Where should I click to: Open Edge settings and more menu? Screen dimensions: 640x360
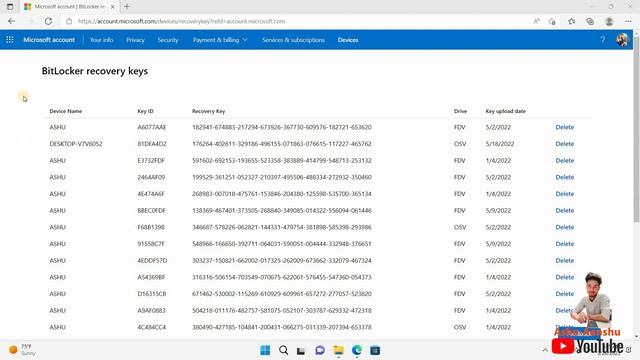pyautogui.click(x=628, y=21)
